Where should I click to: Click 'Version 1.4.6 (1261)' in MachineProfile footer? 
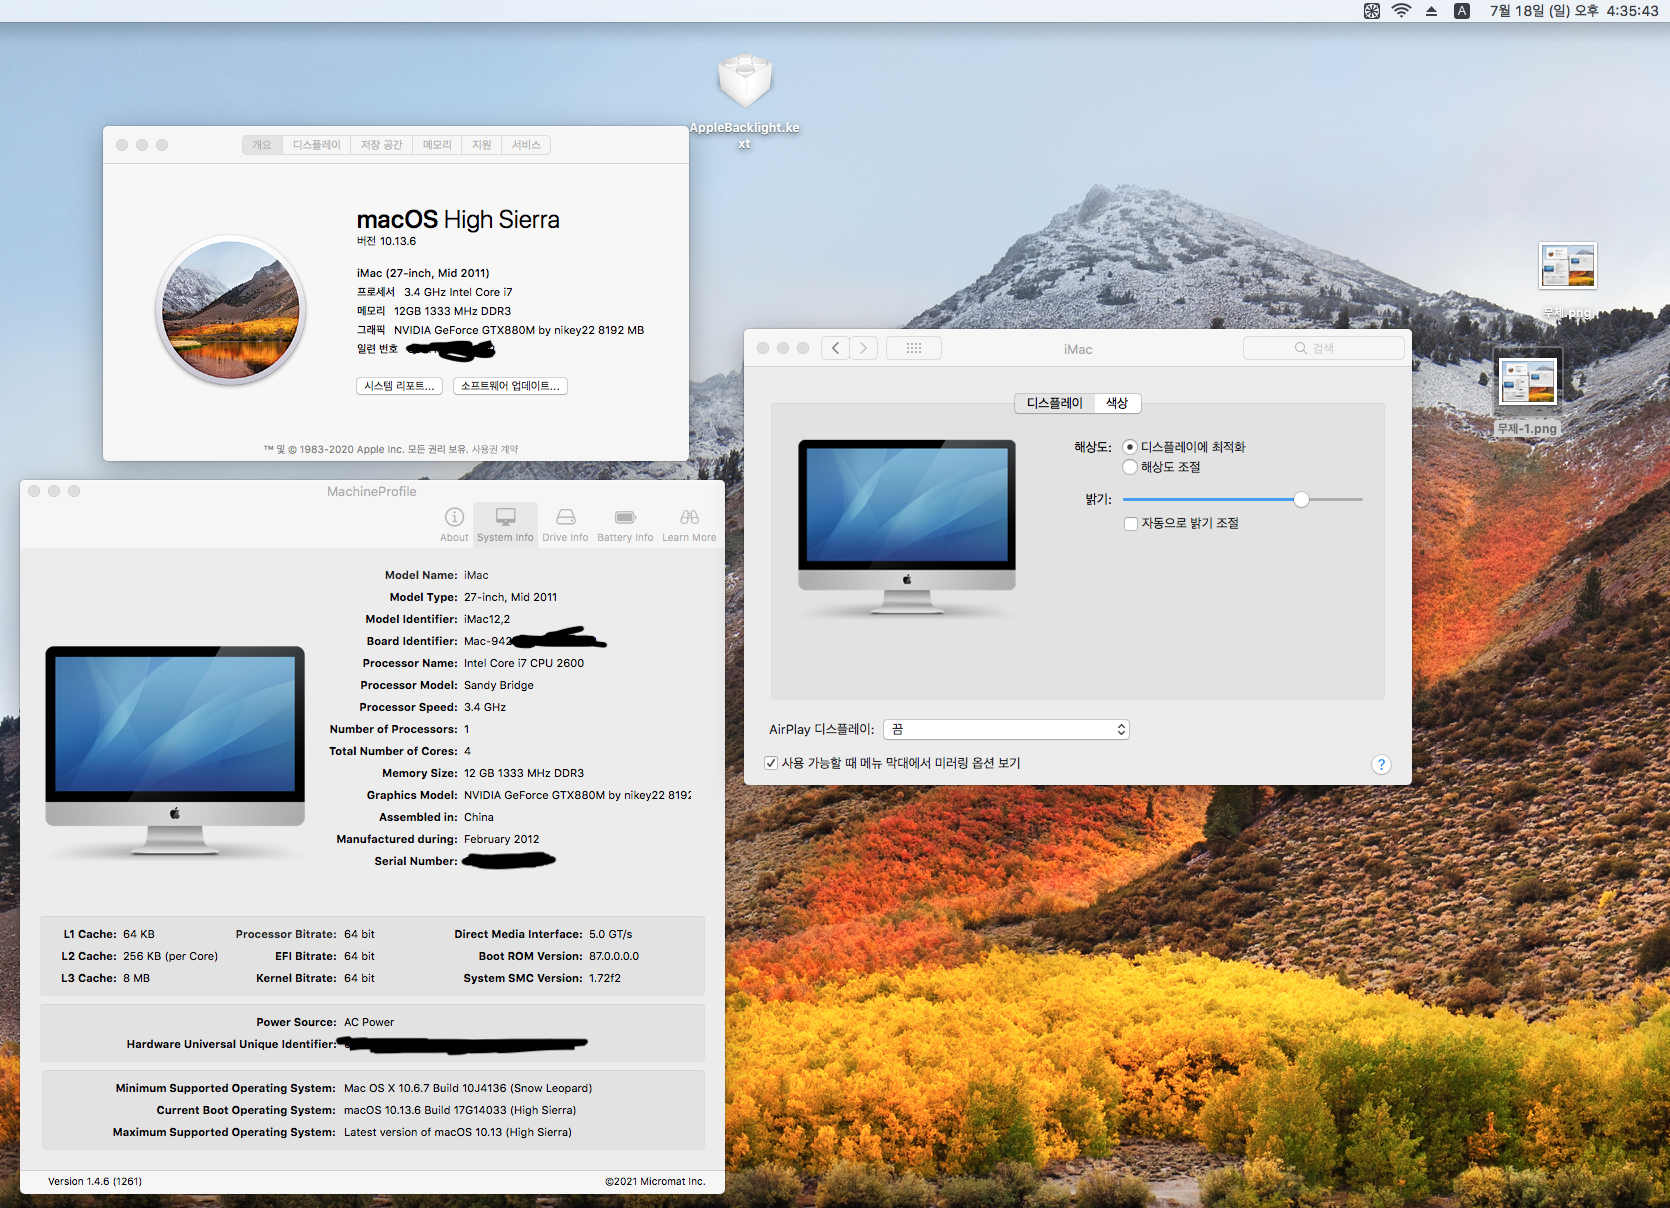[x=95, y=1181]
